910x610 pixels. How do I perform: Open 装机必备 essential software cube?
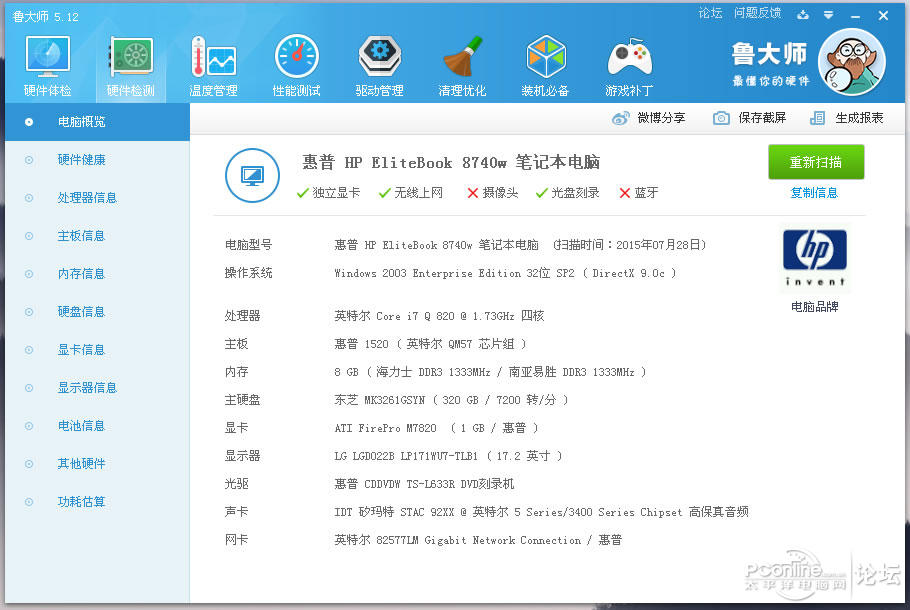546,65
